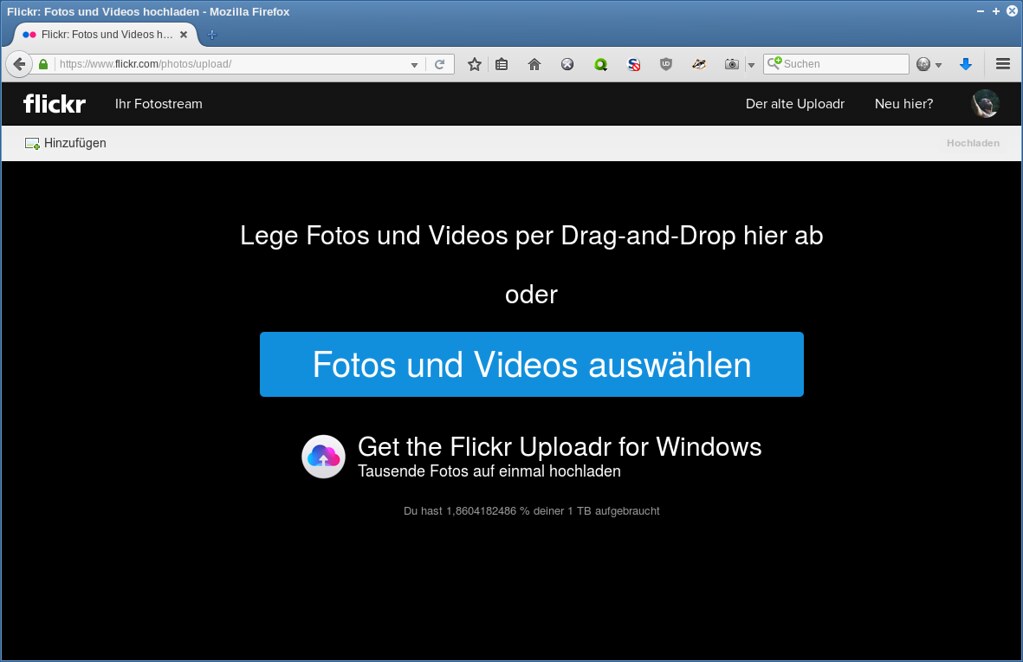
Task: Select the Flickr Fotos und Videos tab
Action: pos(104,35)
